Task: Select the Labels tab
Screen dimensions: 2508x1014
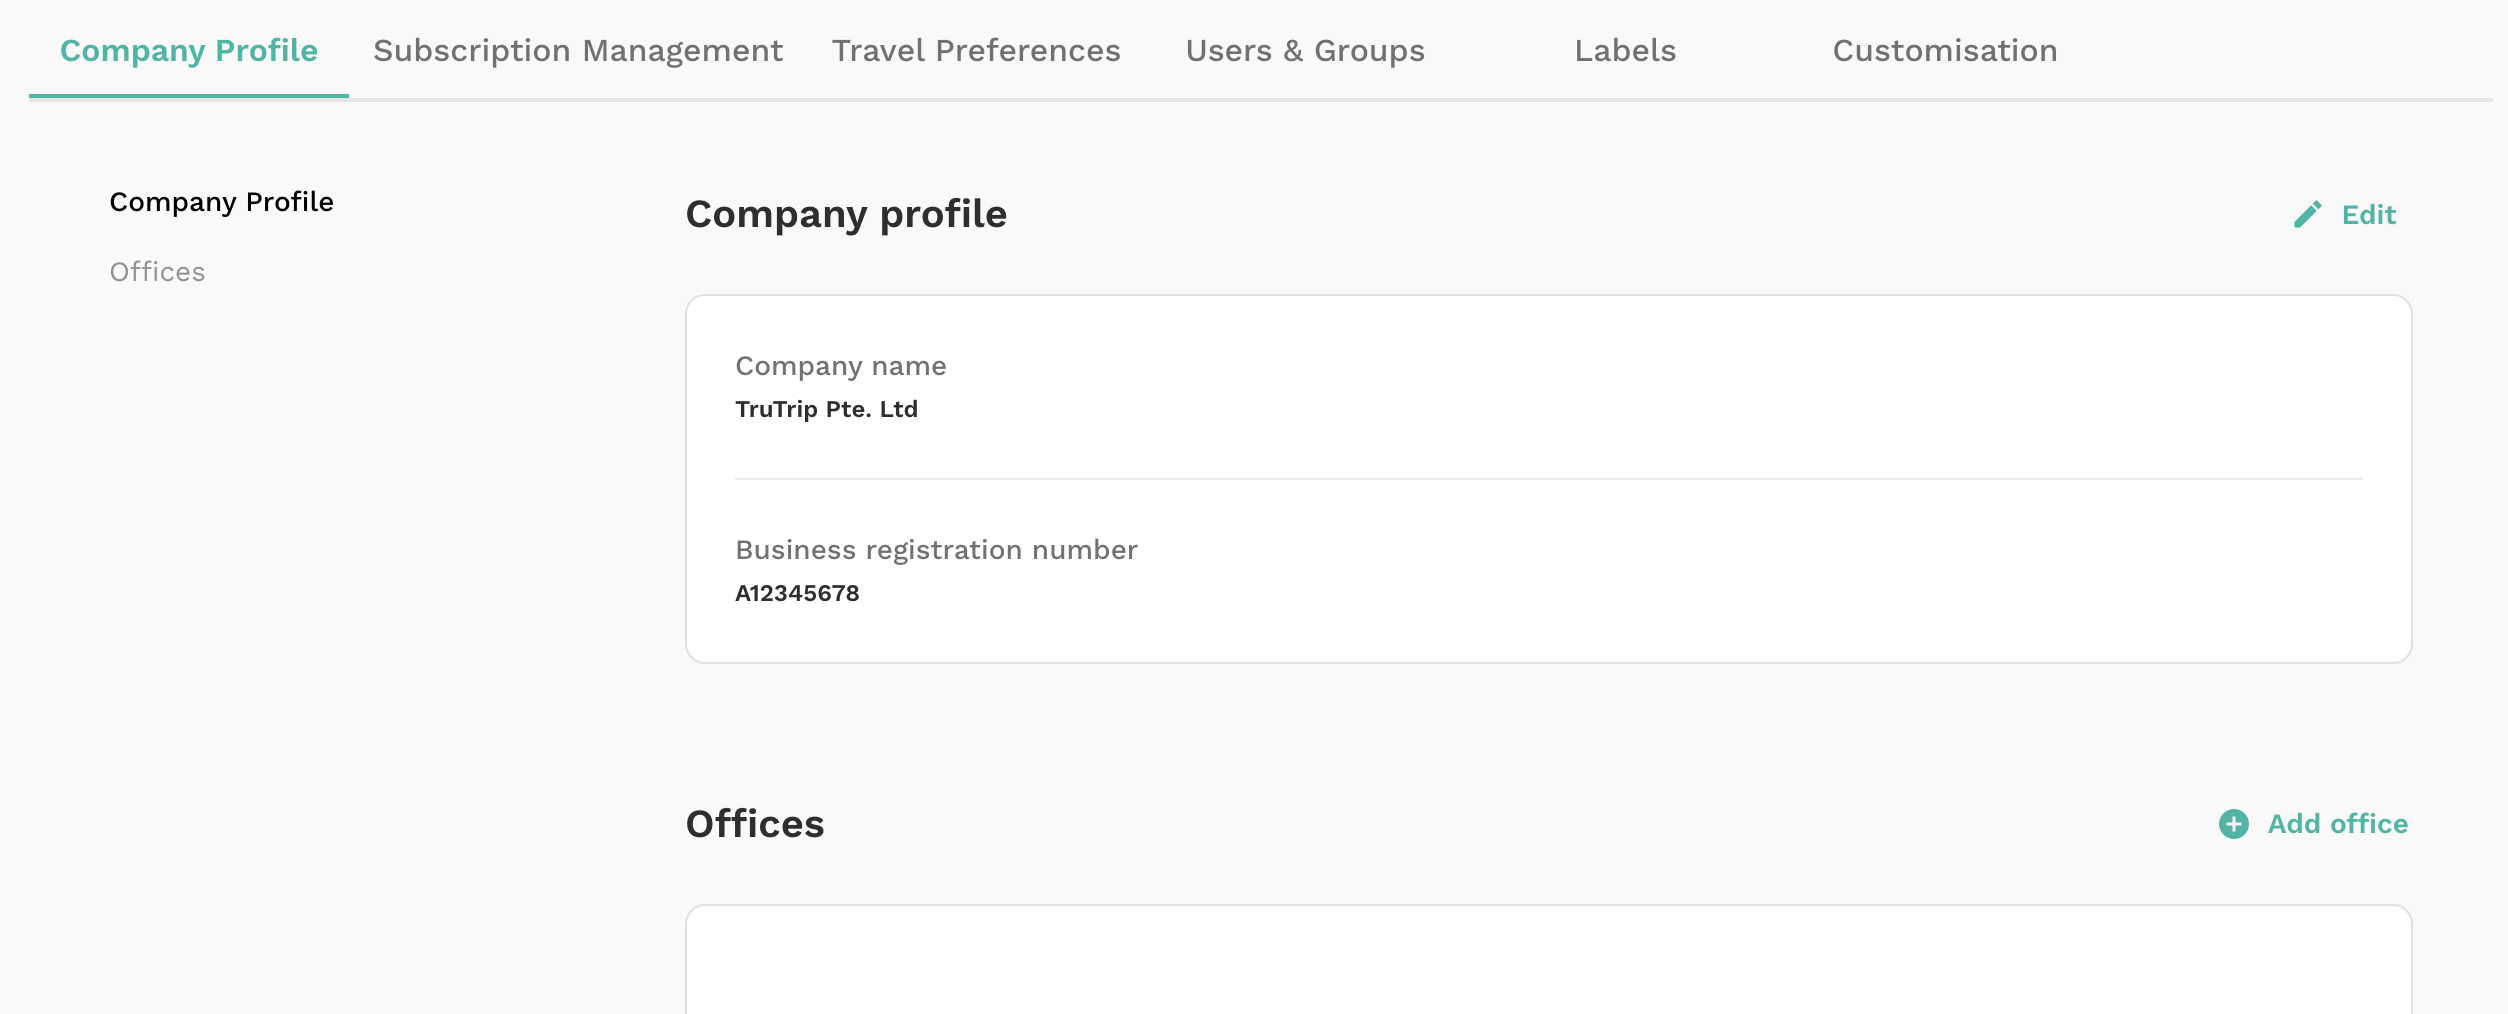Action: (1625, 50)
